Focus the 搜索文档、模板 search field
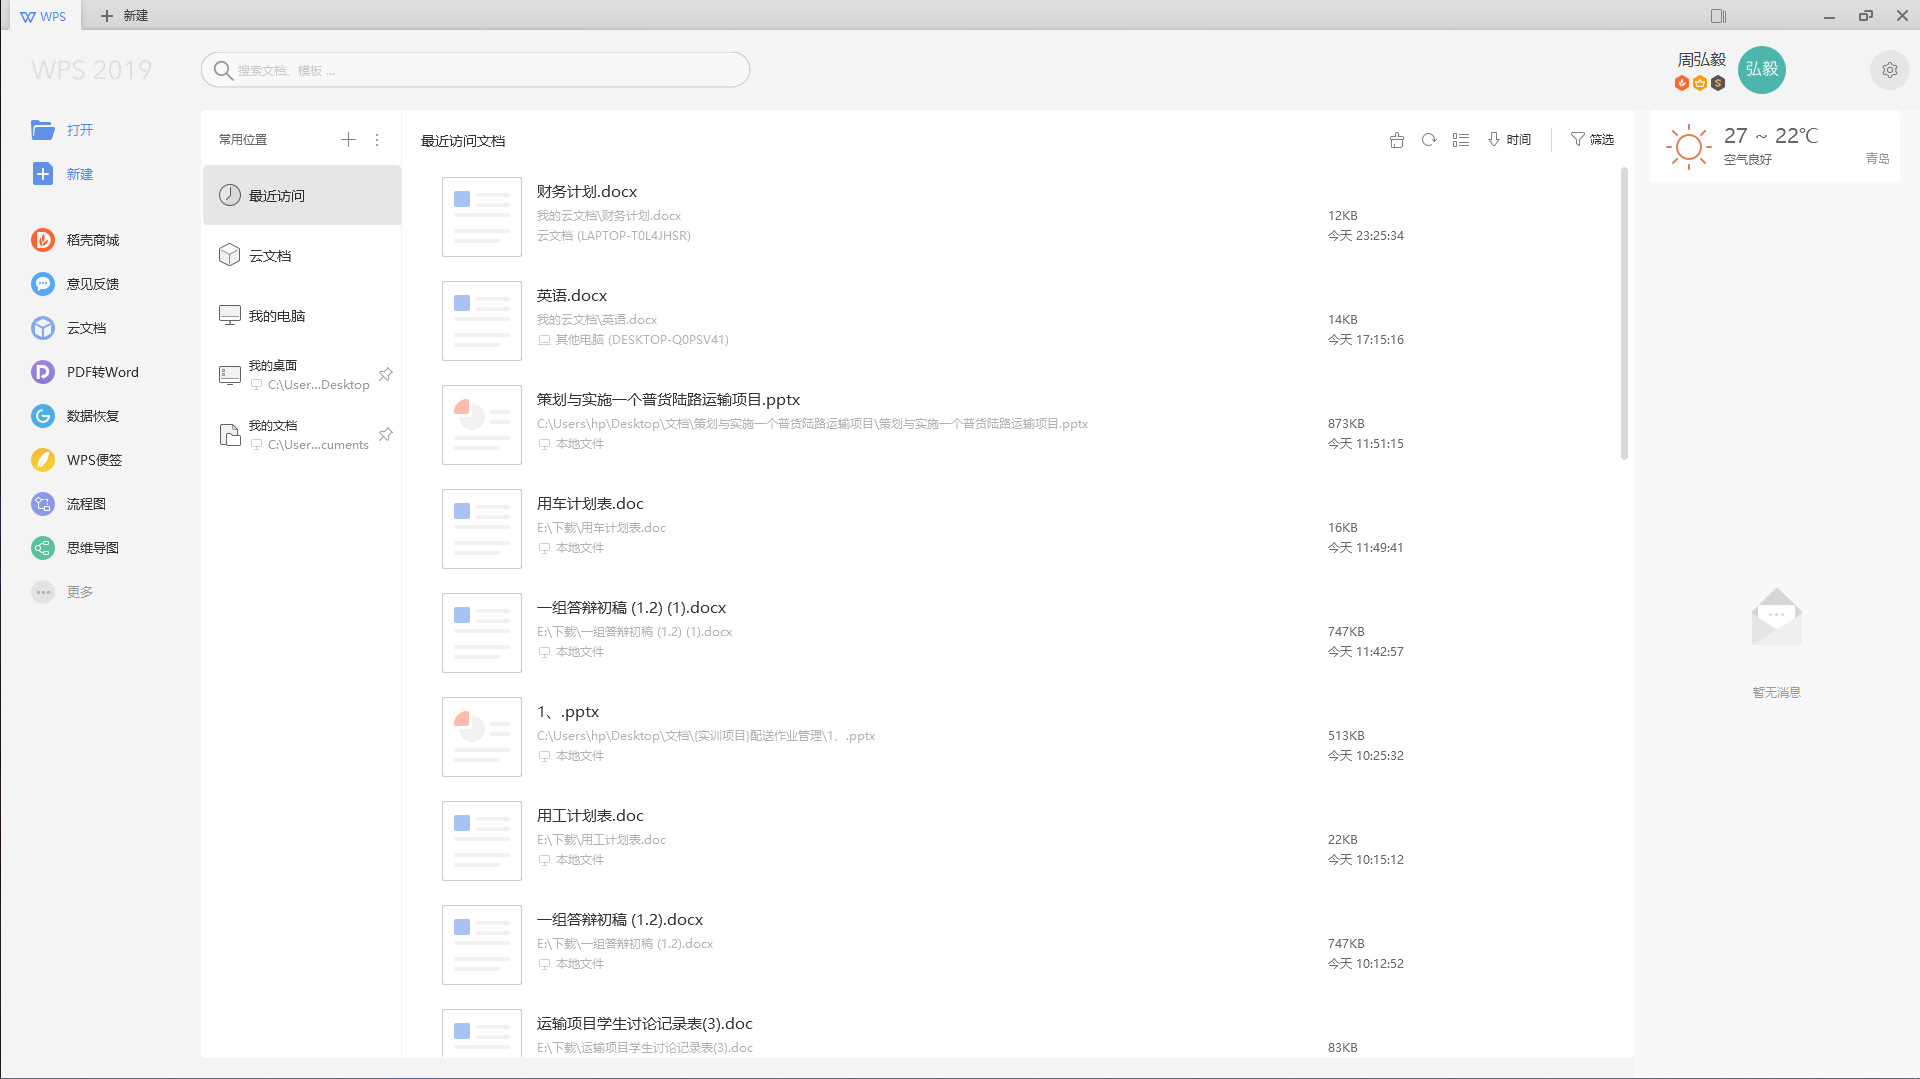The width and height of the screenshot is (1920, 1079). (x=475, y=70)
